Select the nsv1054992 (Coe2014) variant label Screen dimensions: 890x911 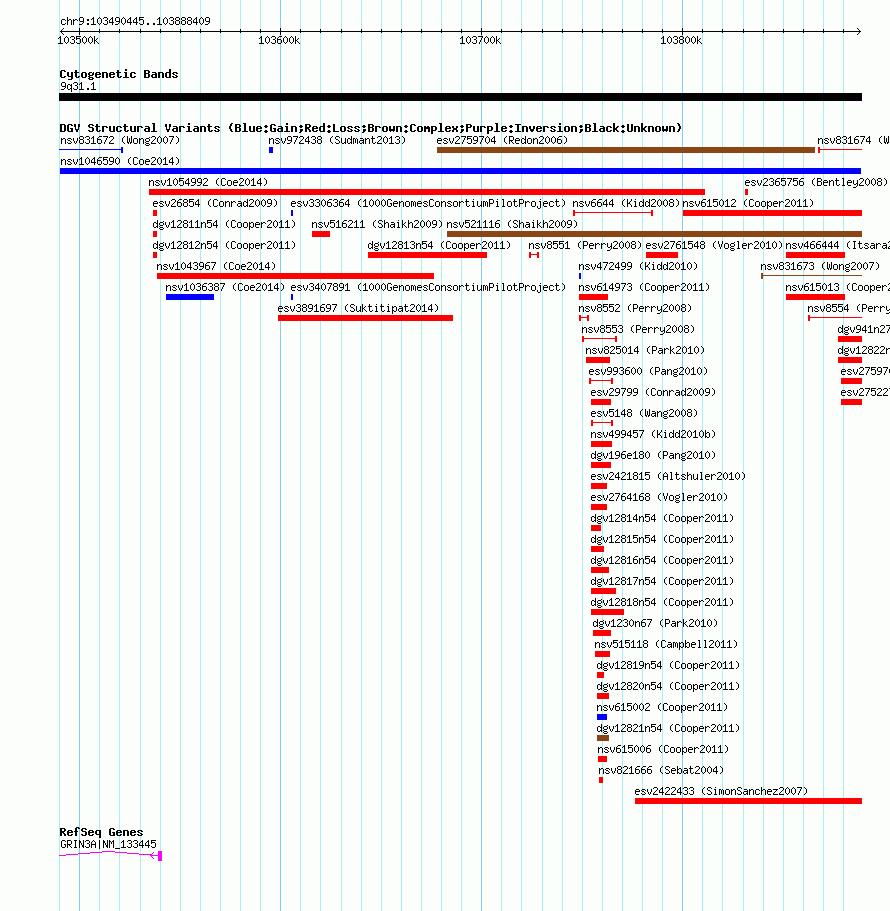coord(208,182)
